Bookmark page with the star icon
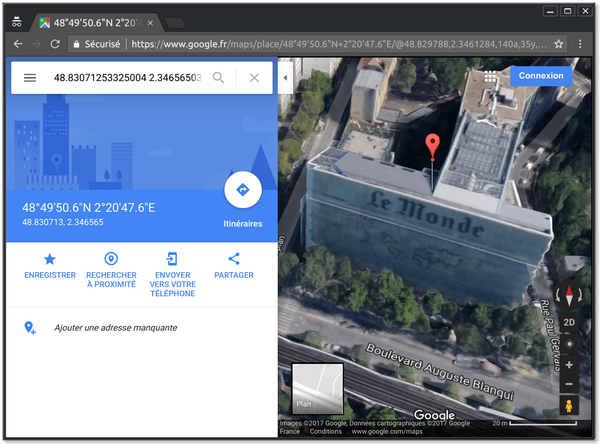 click(558, 44)
